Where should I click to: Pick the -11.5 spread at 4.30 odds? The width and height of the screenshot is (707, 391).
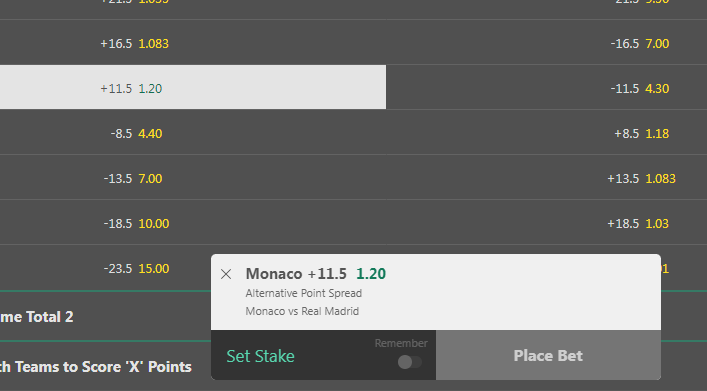click(546, 87)
